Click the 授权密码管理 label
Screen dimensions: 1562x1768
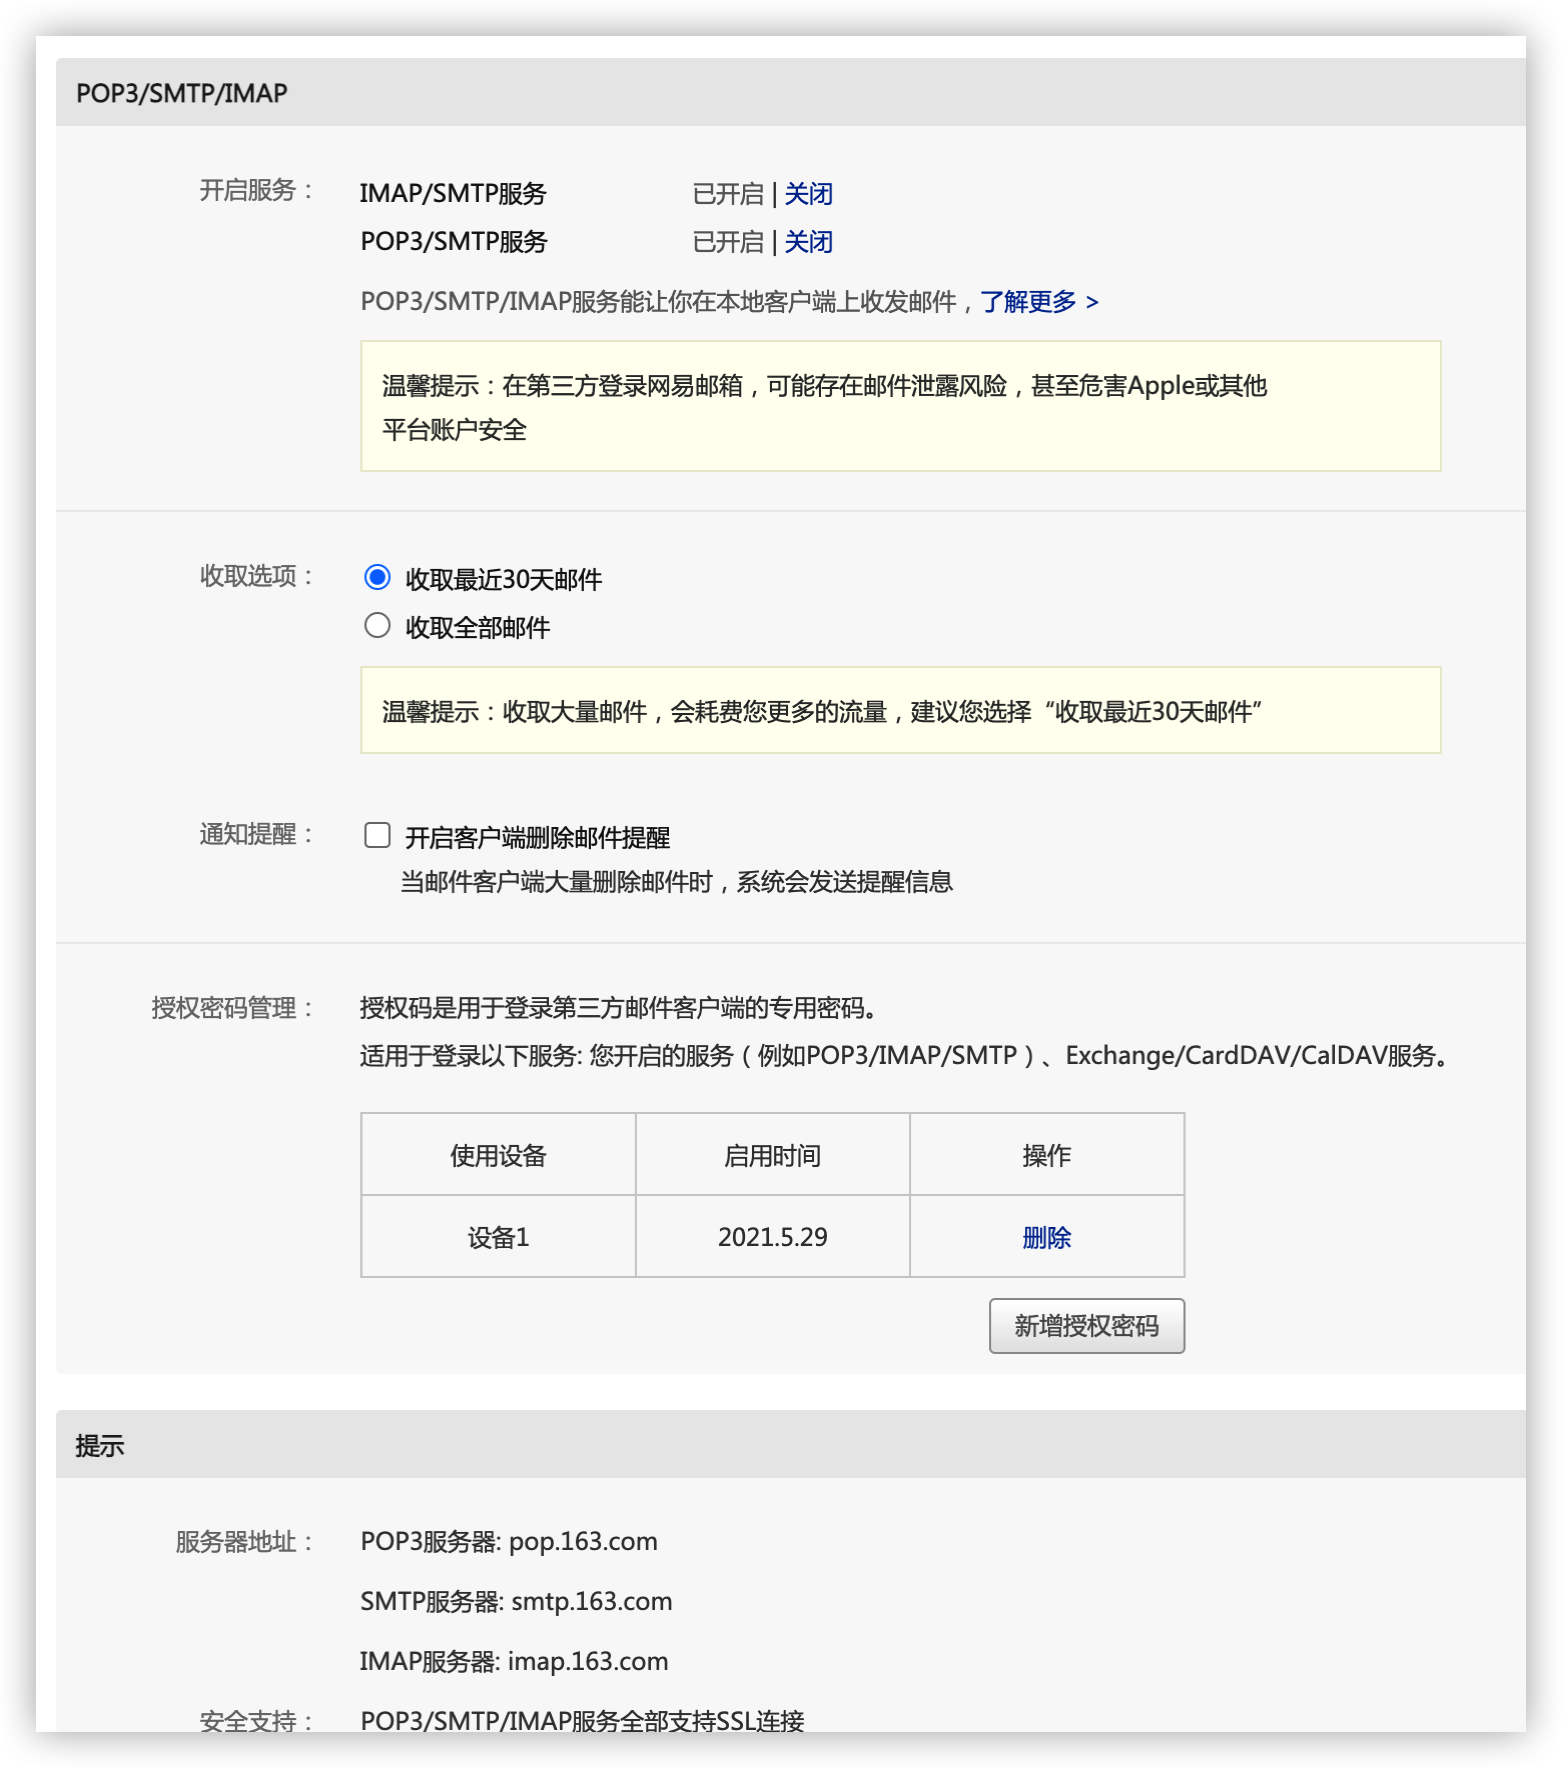pyautogui.click(x=233, y=1007)
